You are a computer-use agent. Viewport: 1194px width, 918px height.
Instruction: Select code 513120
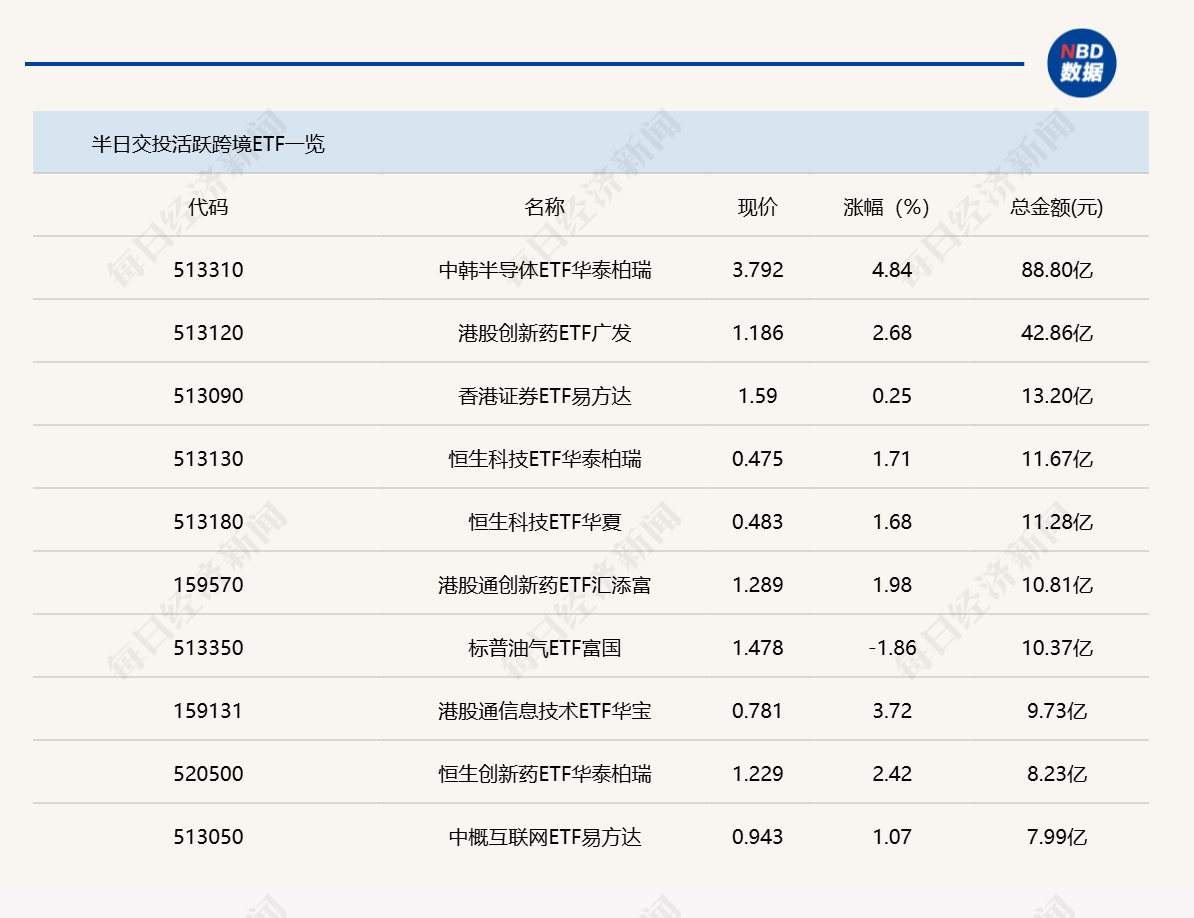[x=209, y=333]
